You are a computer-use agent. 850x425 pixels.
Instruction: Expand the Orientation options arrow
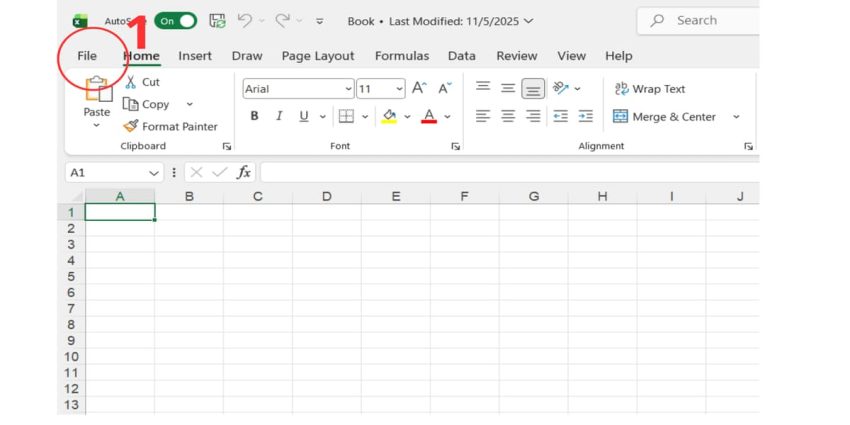(x=578, y=88)
